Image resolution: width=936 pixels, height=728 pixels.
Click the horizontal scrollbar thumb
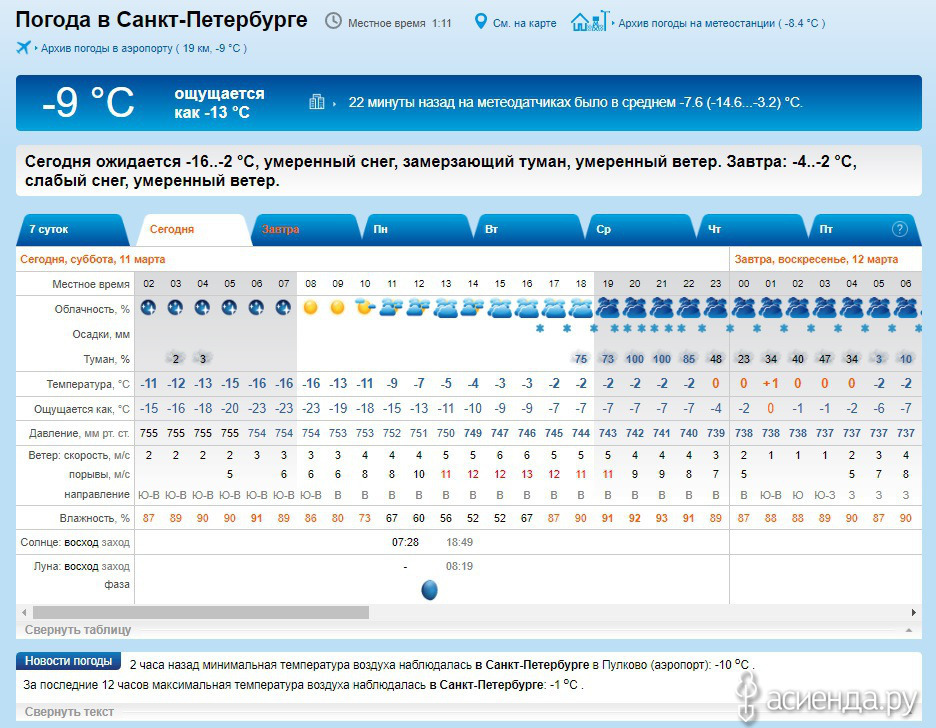tap(201, 612)
